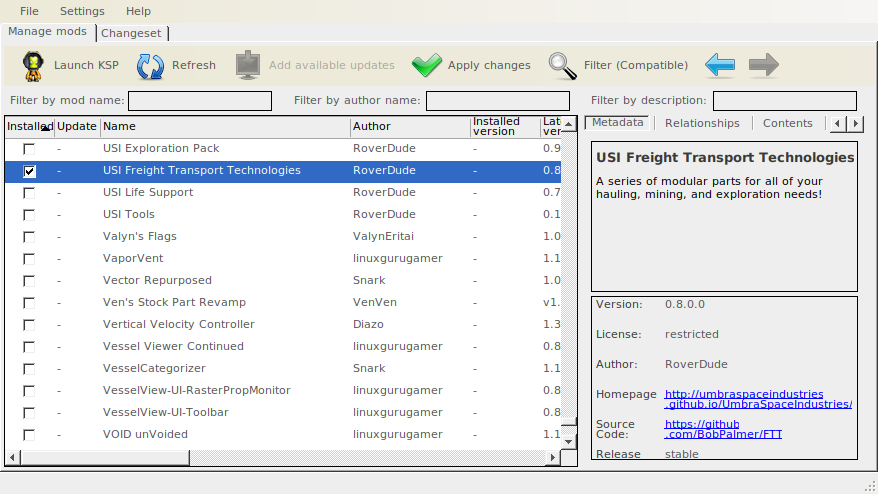Click author VenVen in the list
Image resolution: width=878 pixels, height=494 pixels.
(375, 302)
